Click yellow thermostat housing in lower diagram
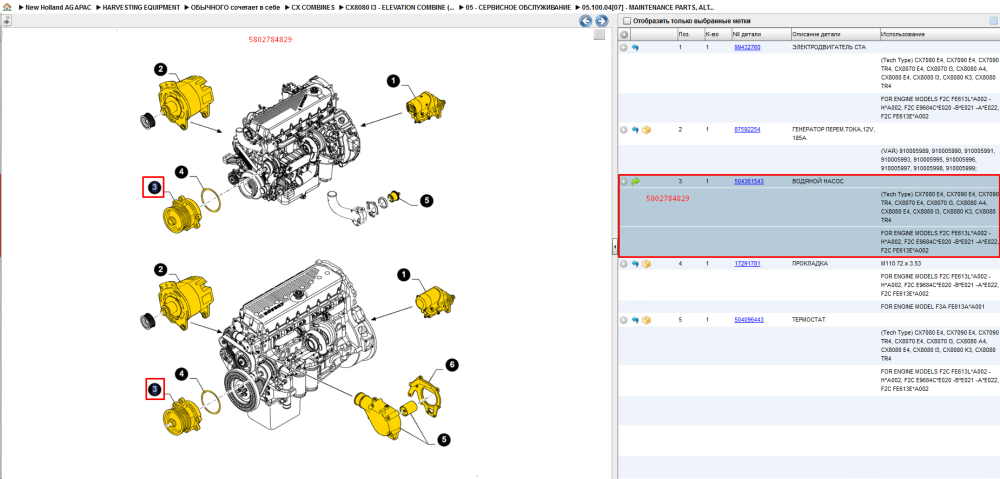1000x479 pixels. tap(379, 415)
